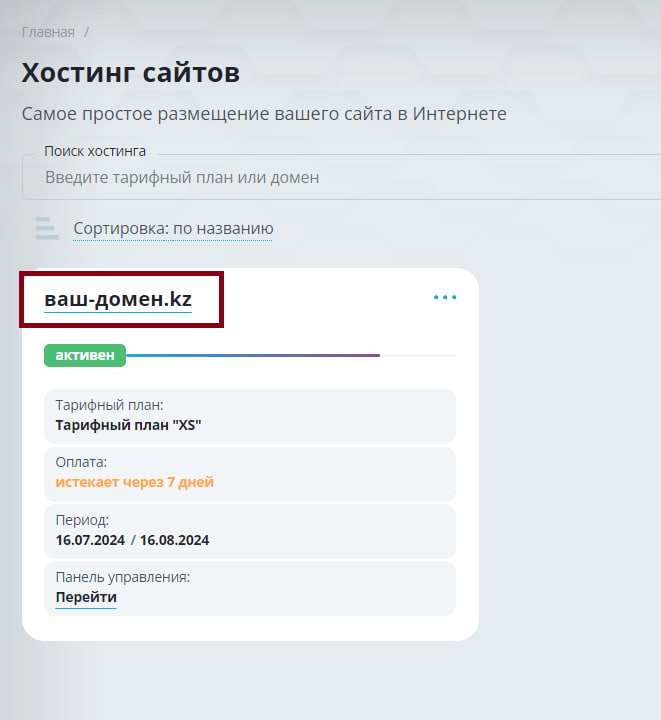This screenshot has width=661, height=720.
Task: Click the 'Период:' label
Action: pyautogui.click(x=82, y=520)
